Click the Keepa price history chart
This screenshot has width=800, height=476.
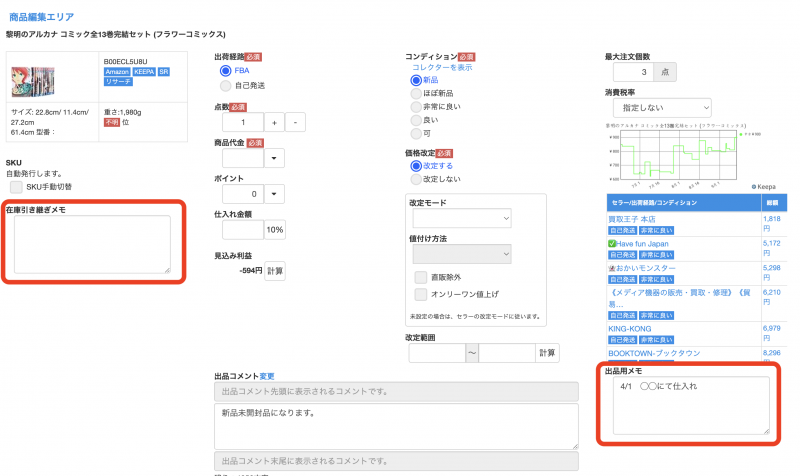coord(684,156)
